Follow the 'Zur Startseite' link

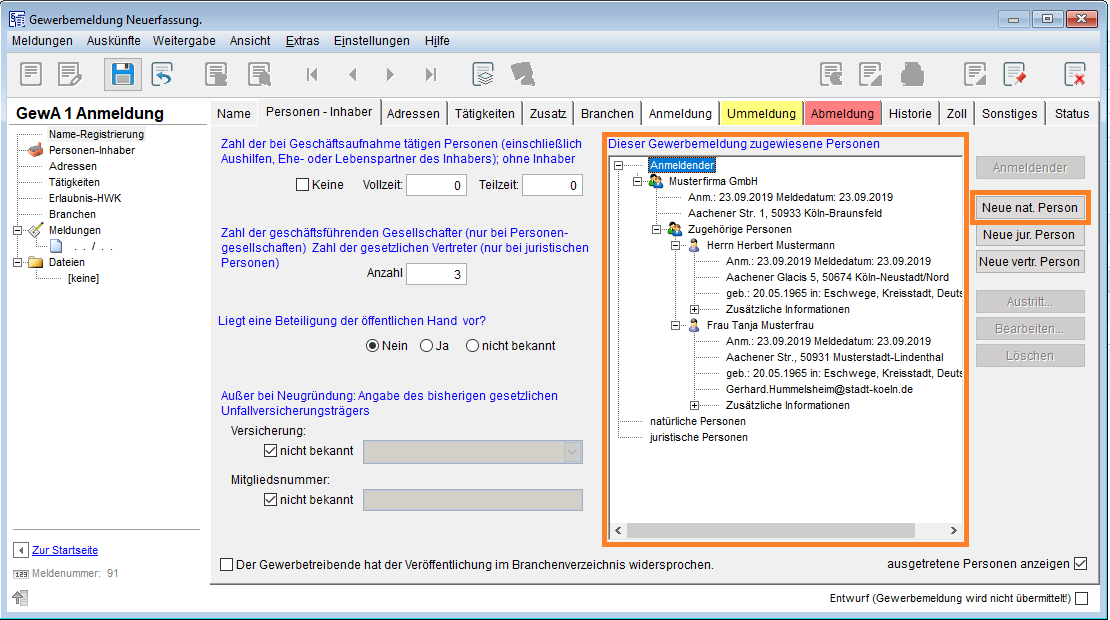[65, 550]
